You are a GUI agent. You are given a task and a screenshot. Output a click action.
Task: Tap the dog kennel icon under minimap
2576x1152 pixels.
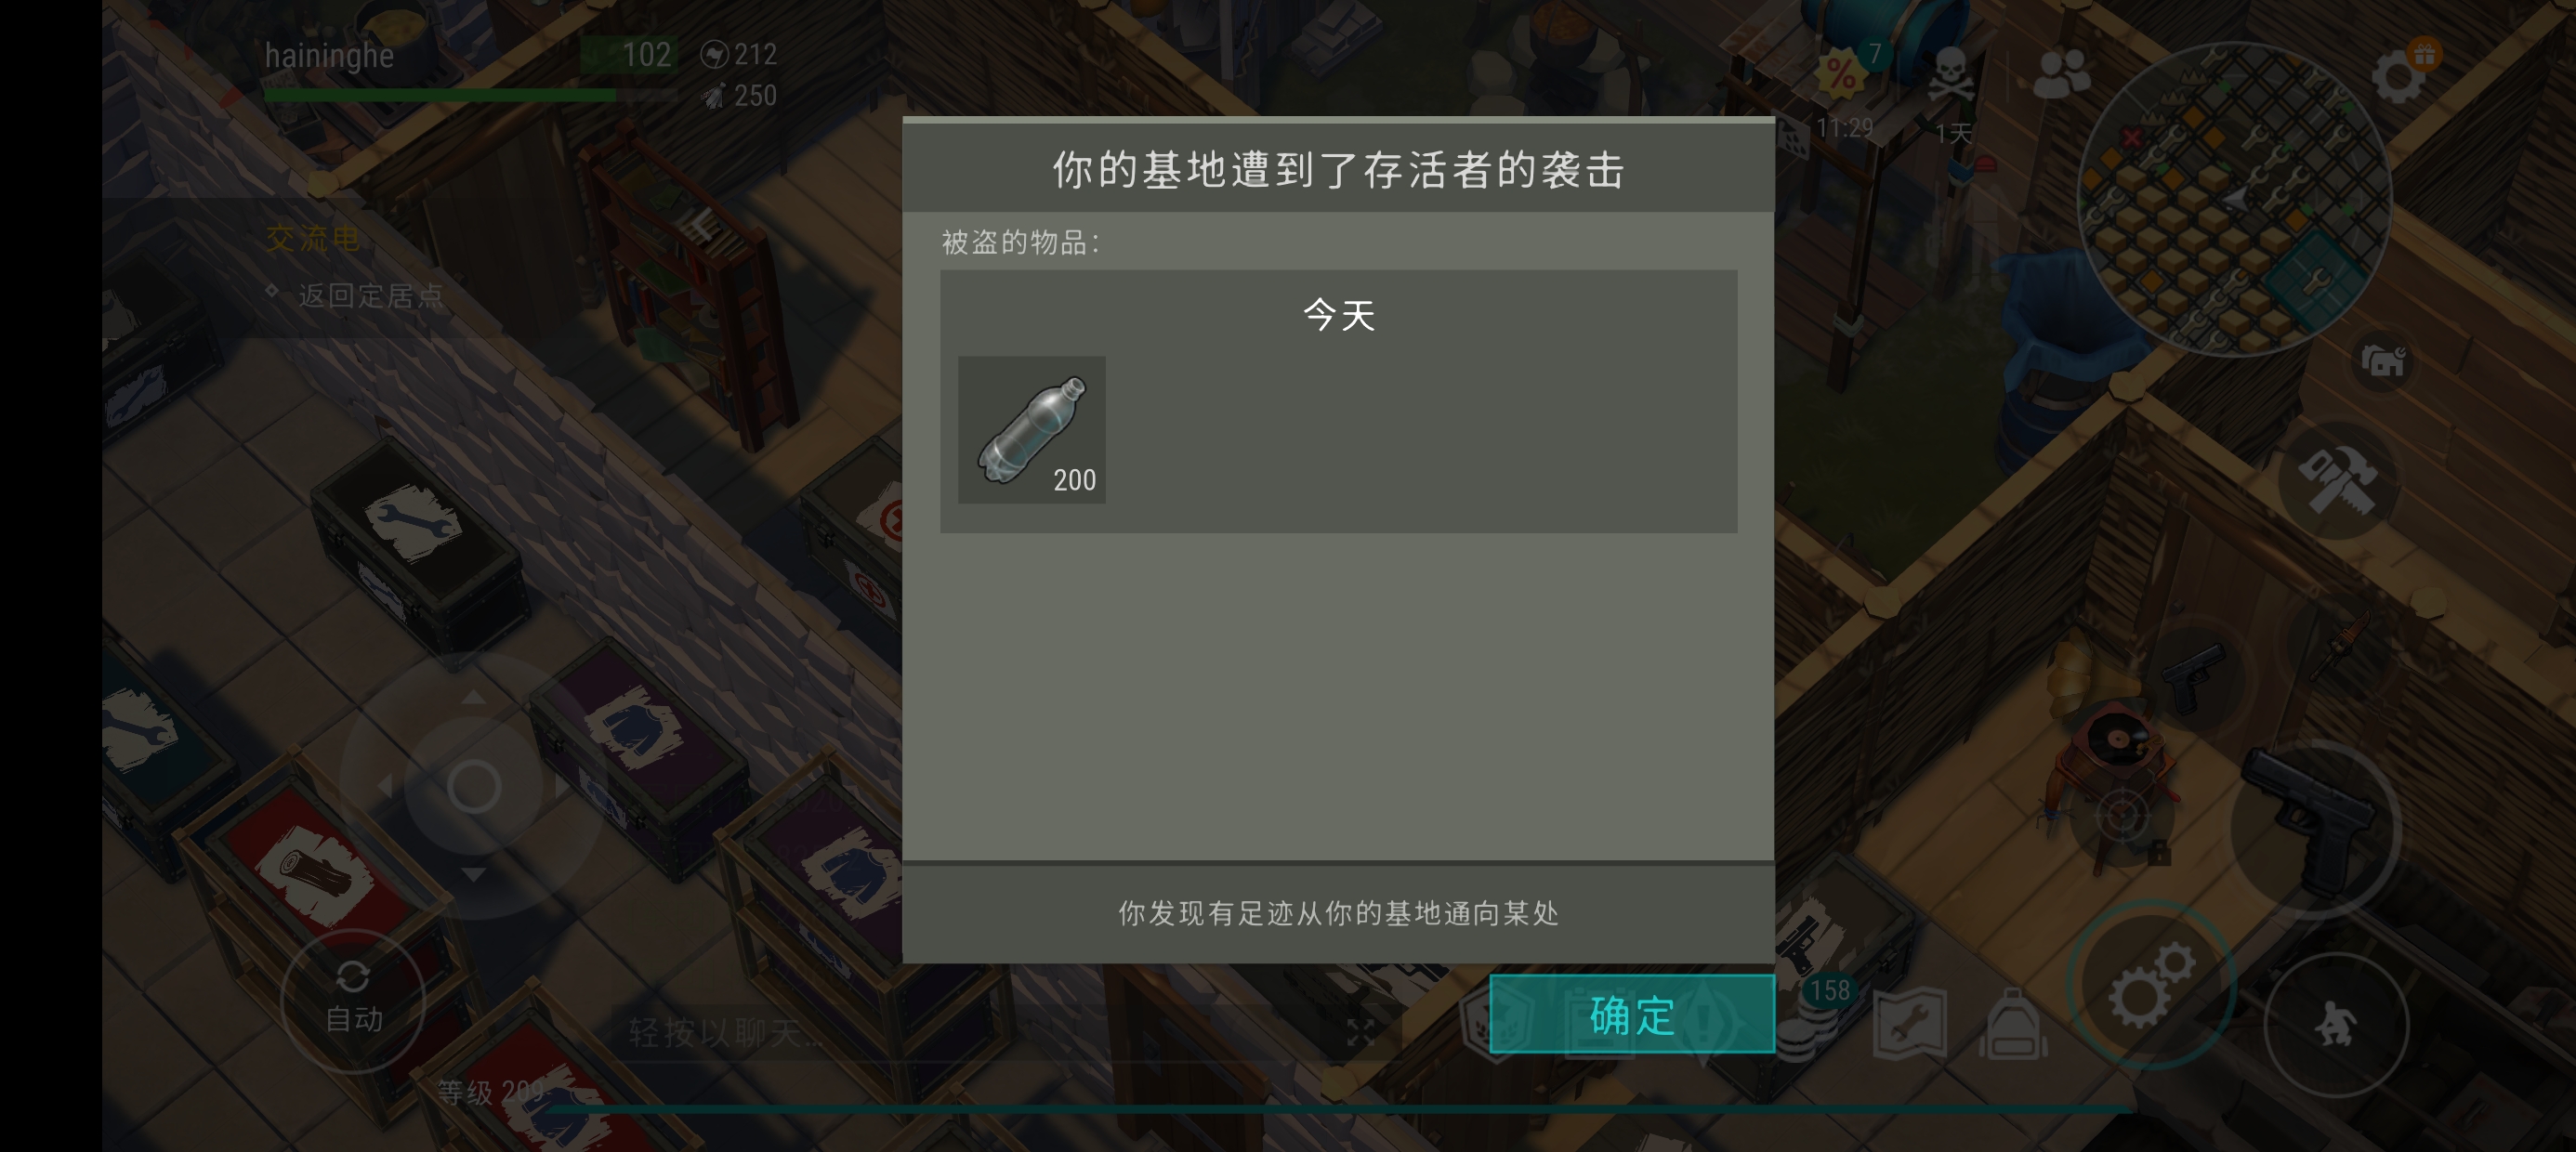2382,360
